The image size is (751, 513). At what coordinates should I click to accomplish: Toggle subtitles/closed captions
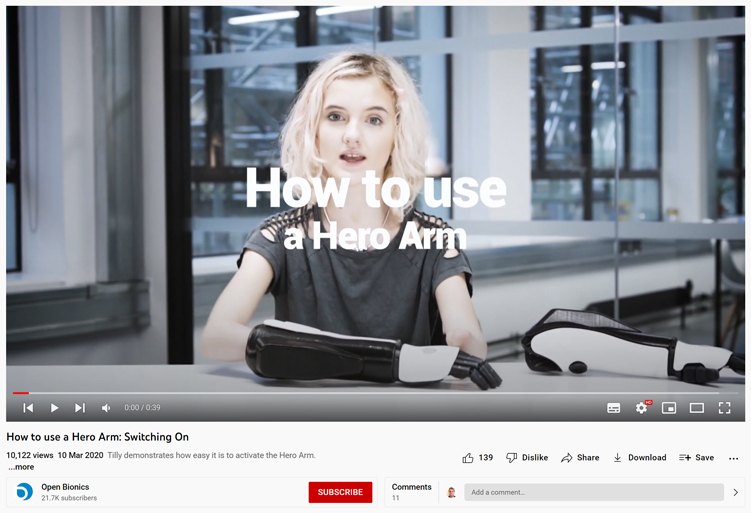coord(614,408)
